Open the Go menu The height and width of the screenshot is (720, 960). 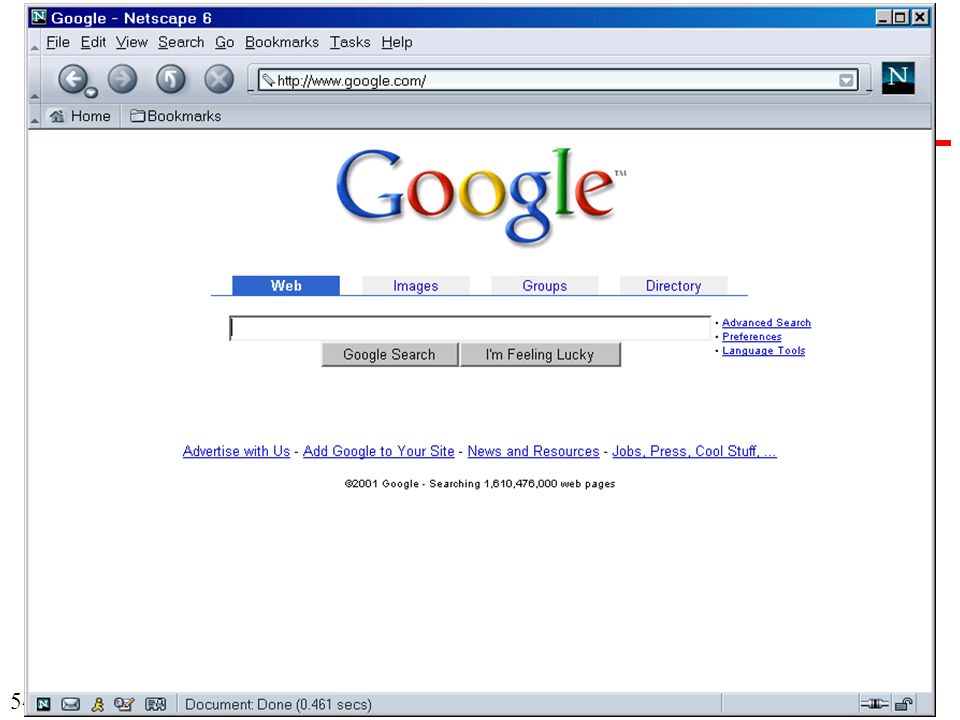coord(225,42)
